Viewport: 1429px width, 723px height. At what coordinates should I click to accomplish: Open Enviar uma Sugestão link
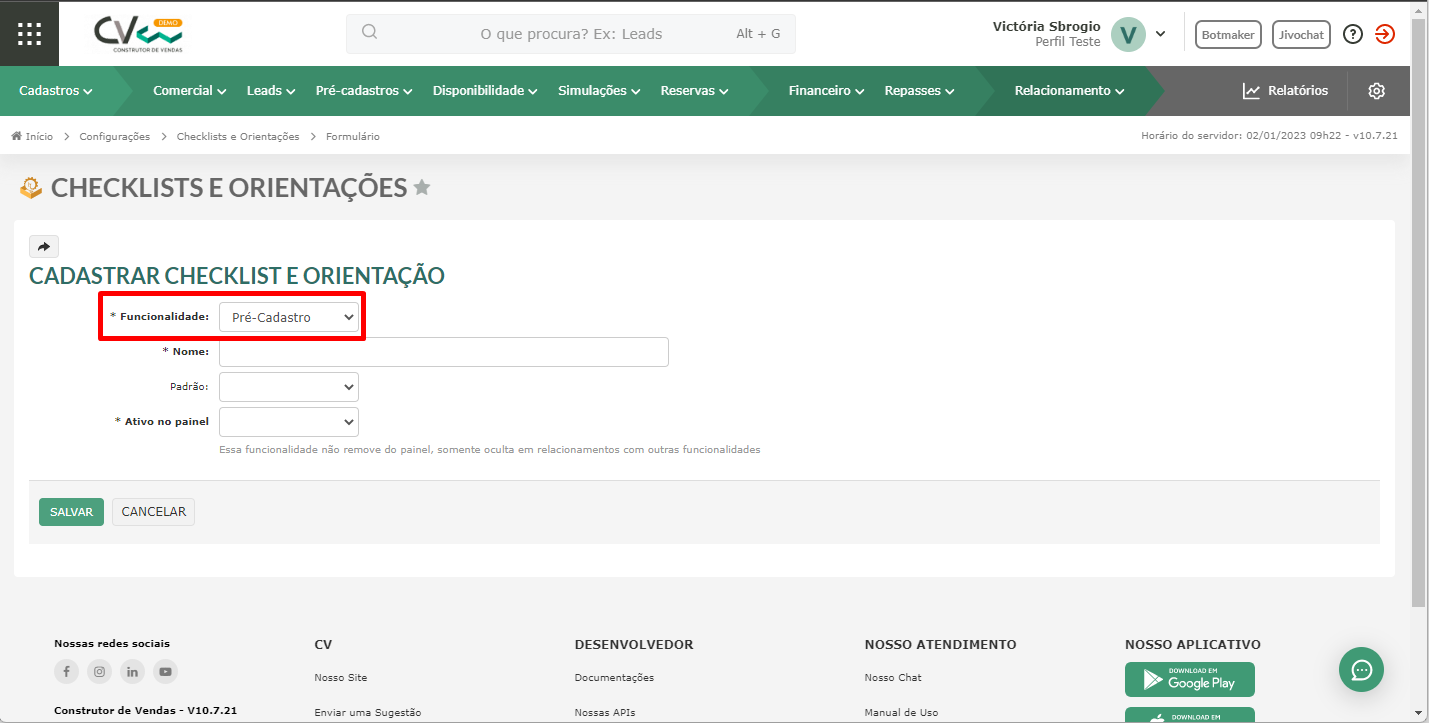click(x=367, y=713)
